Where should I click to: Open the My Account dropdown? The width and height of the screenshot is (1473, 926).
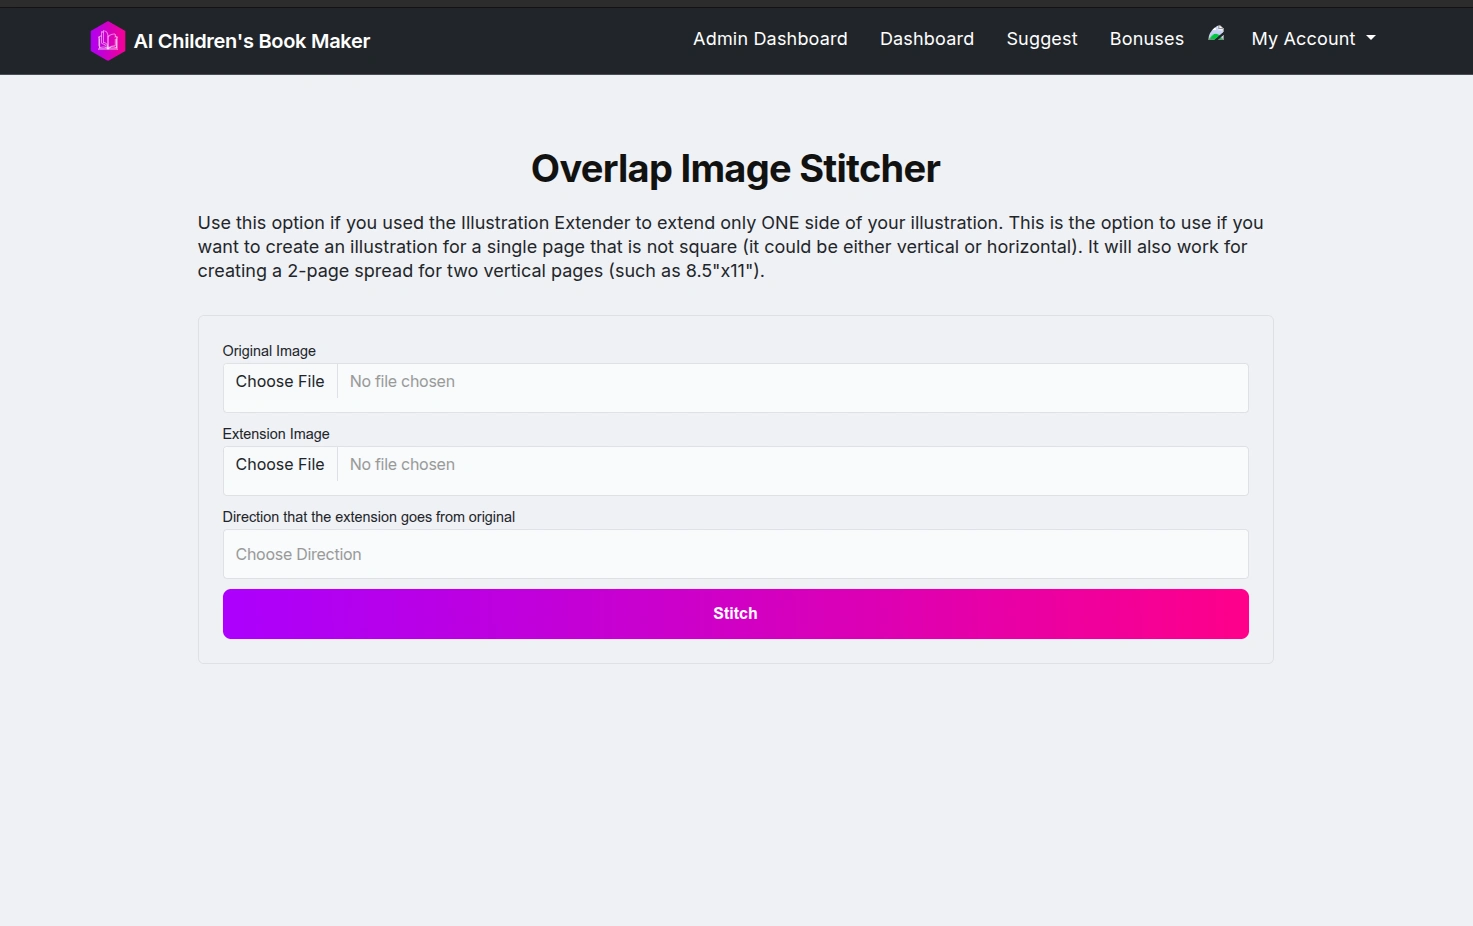[x=1304, y=38]
